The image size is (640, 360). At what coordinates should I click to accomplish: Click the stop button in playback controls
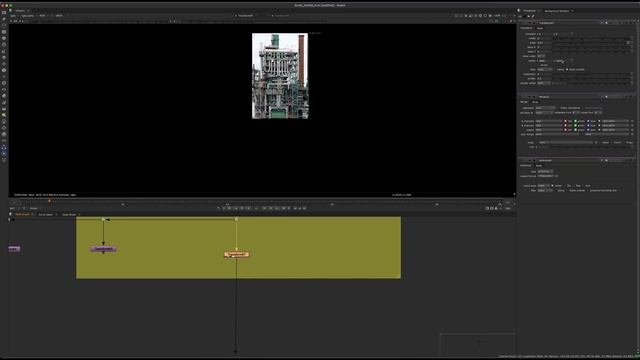tap(256, 208)
